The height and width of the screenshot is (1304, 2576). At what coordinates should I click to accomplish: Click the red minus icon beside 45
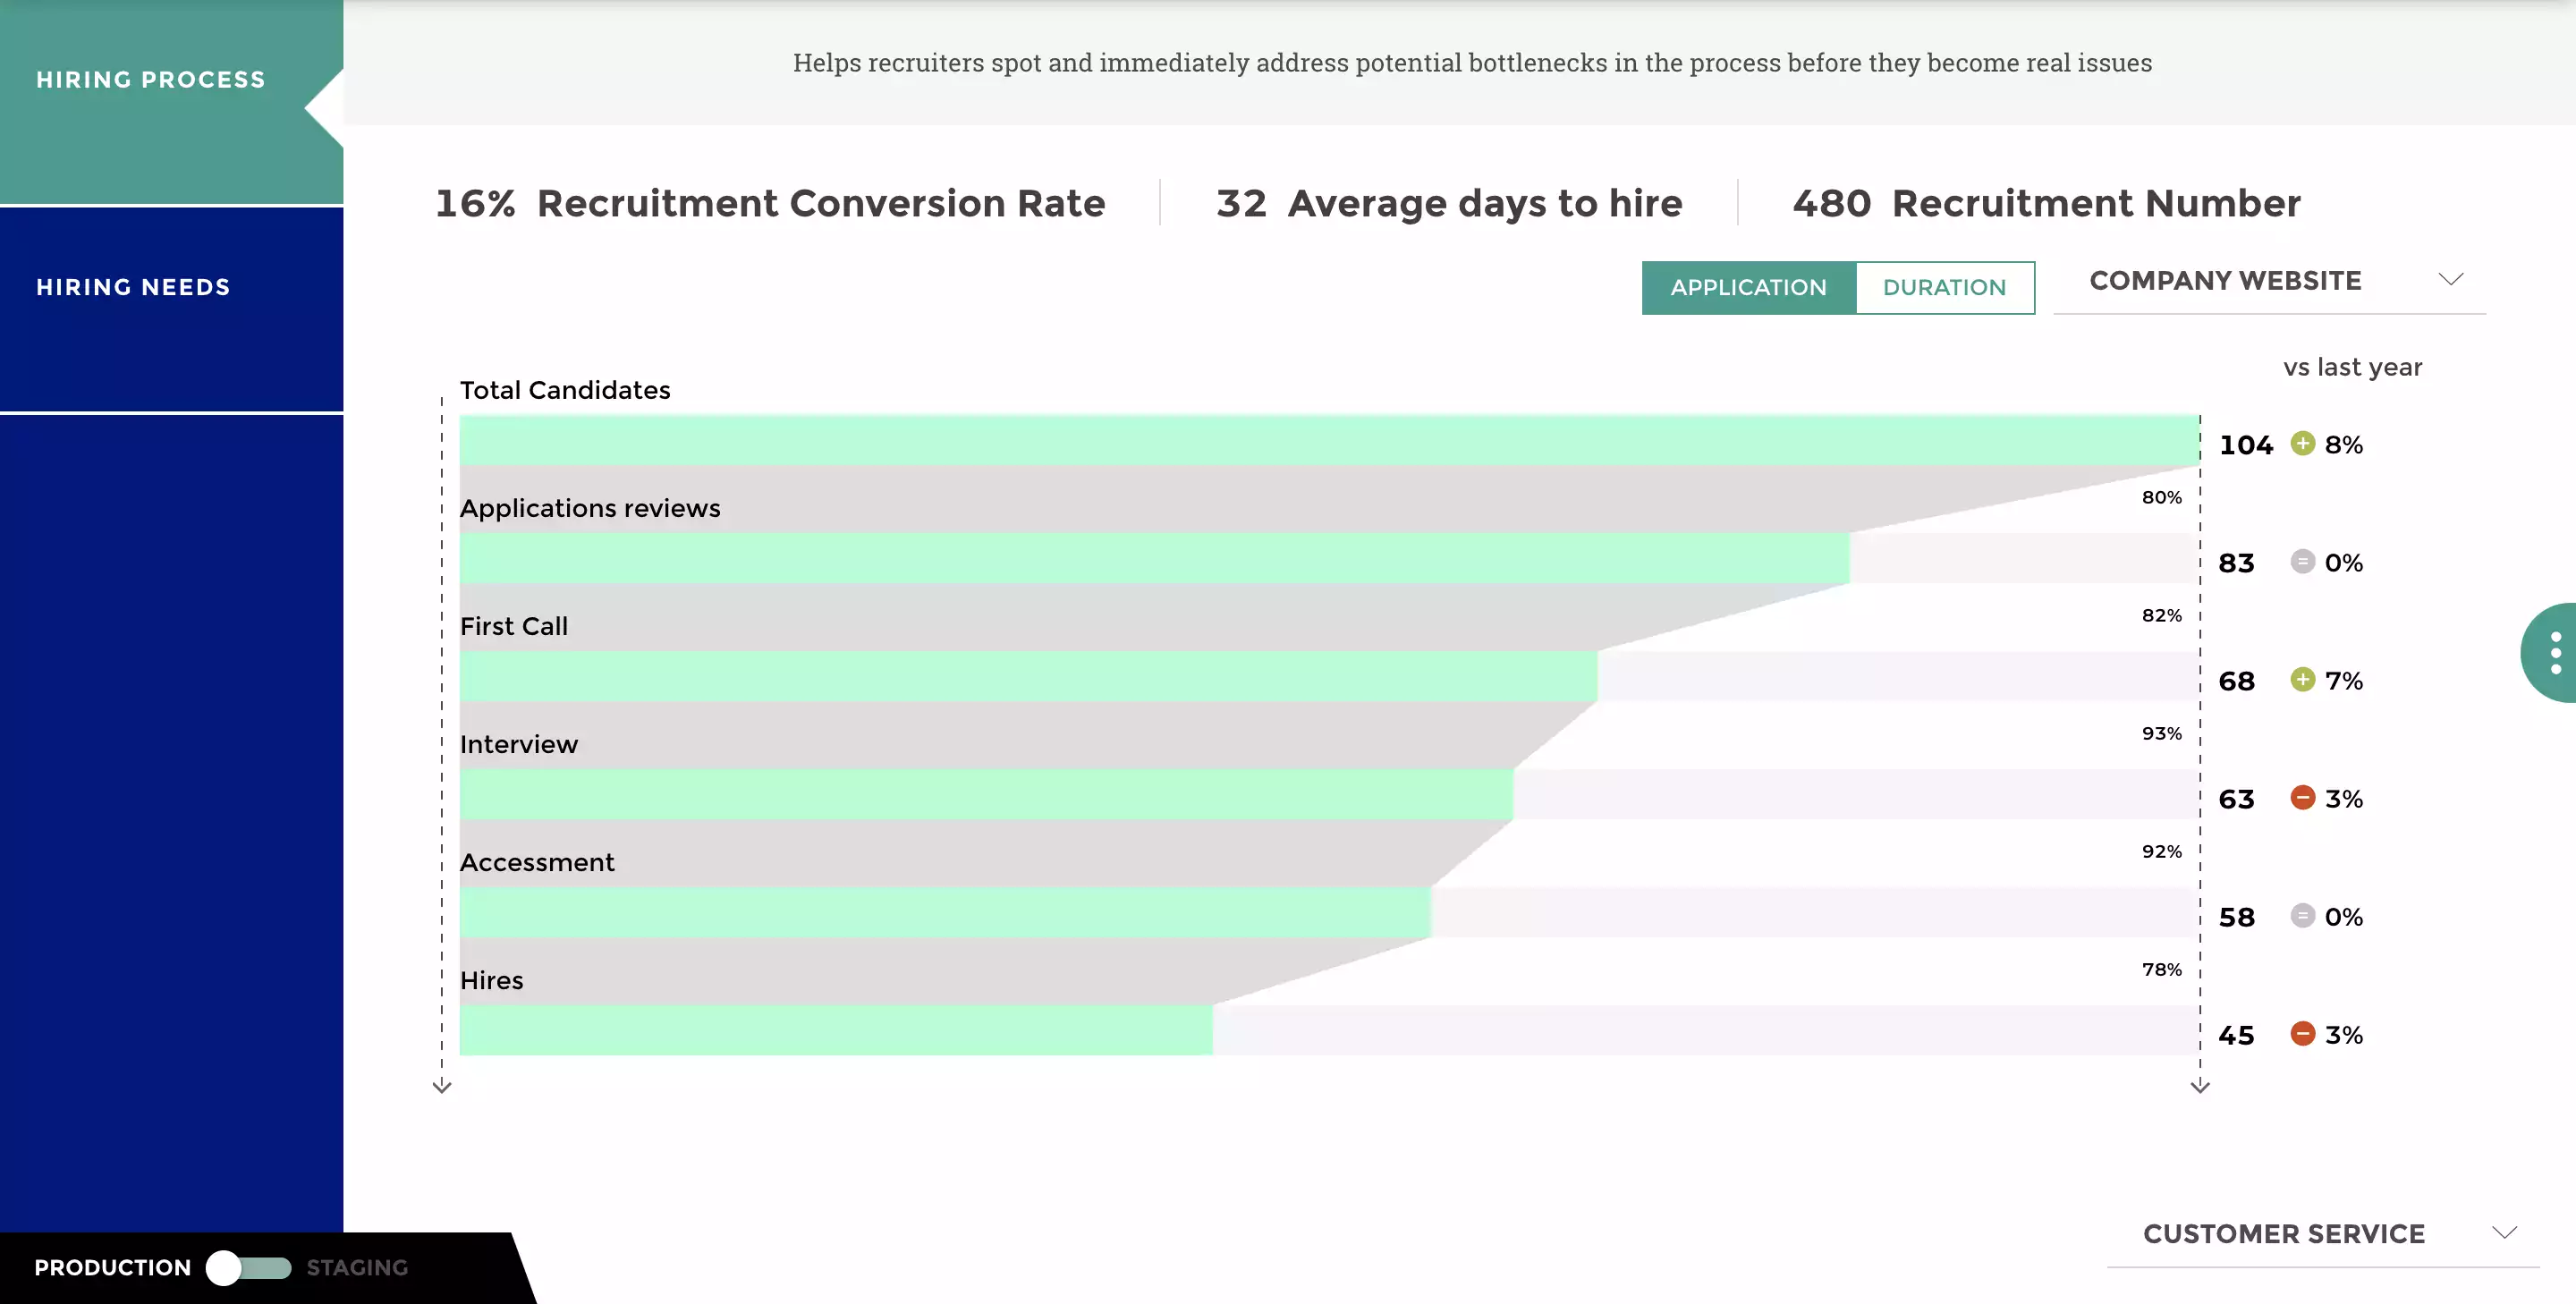(x=2302, y=1034)
